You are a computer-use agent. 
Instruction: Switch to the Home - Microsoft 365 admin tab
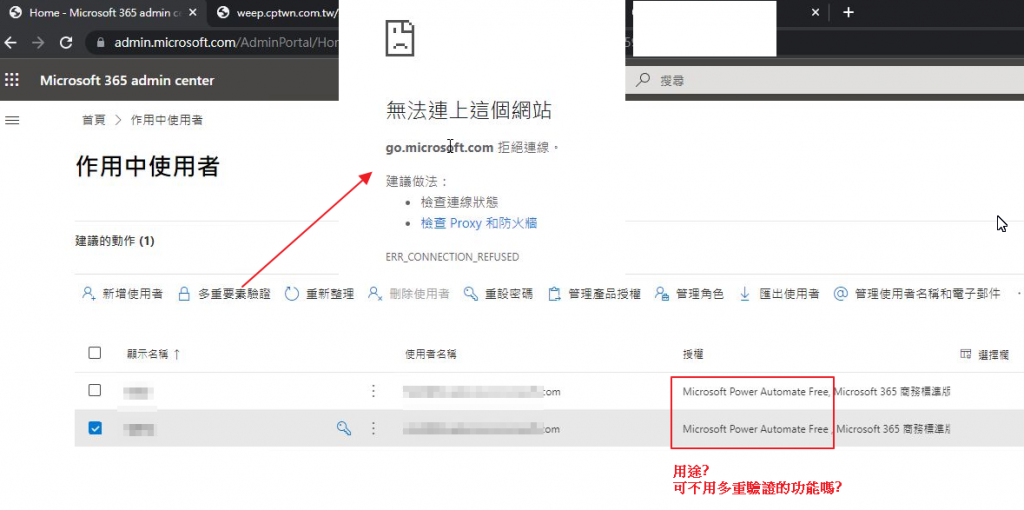[x=104, y=12]
